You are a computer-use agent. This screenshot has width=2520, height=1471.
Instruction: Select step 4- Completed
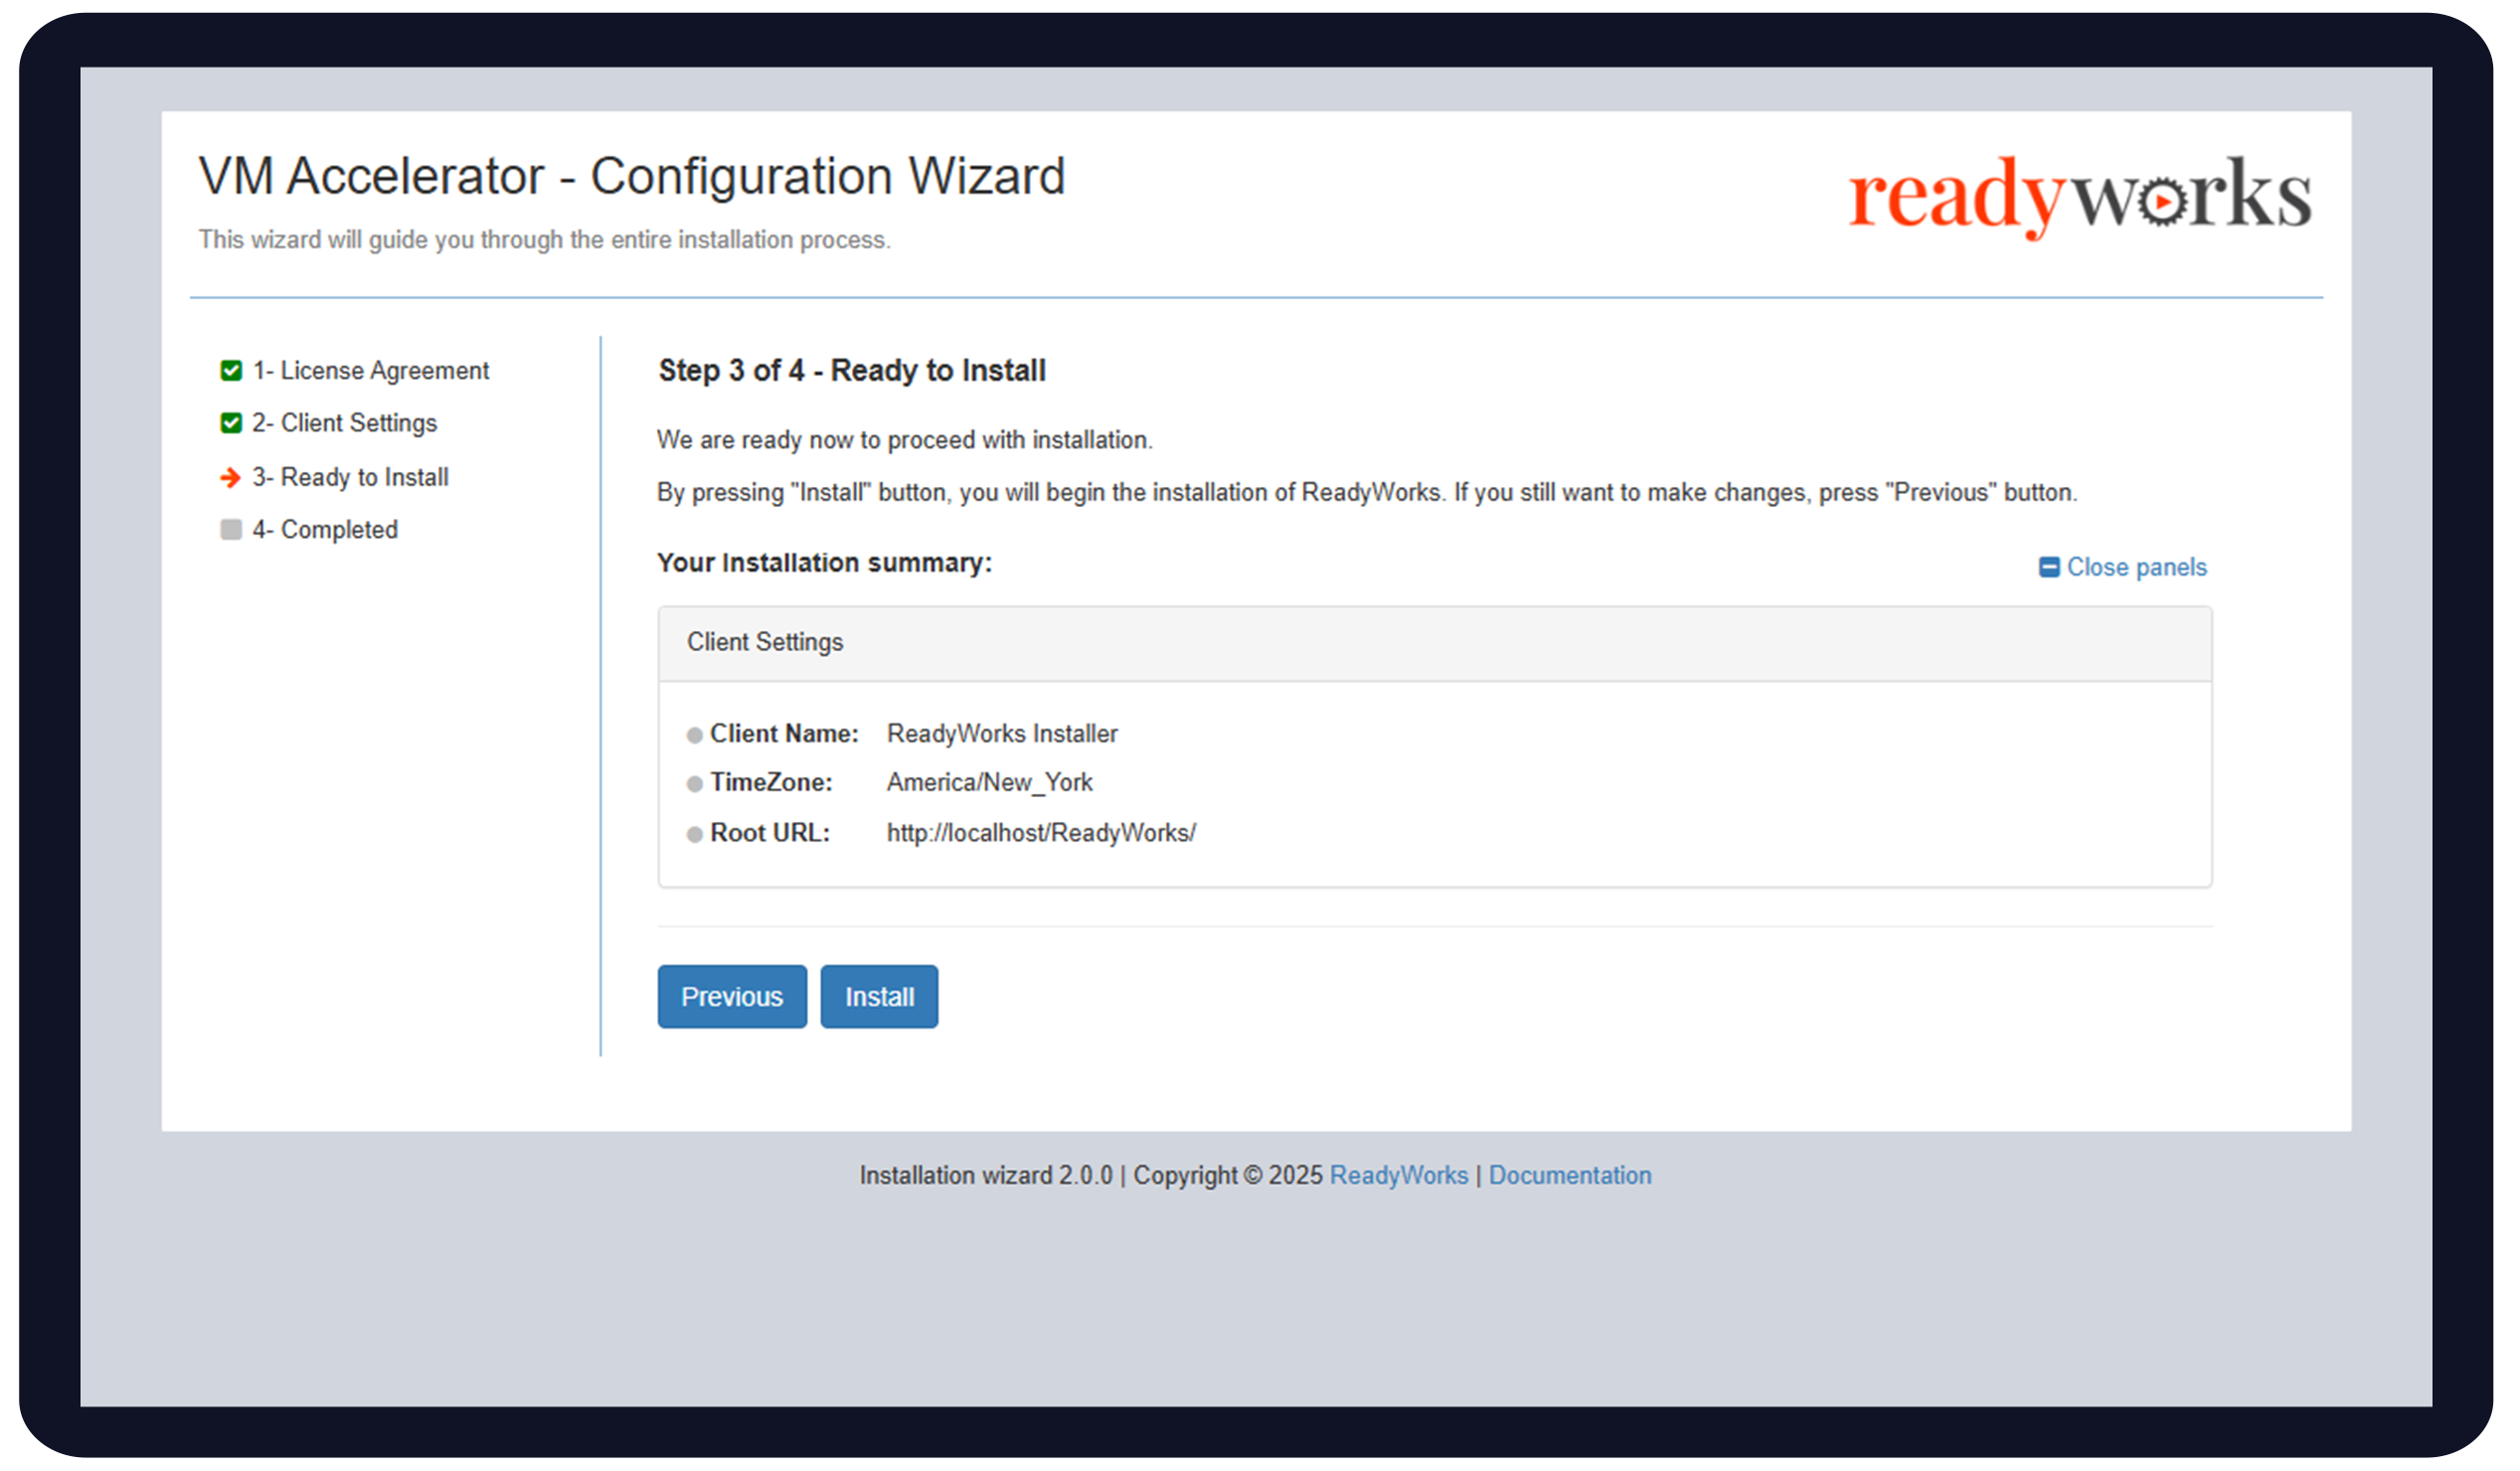click(325, 529)
